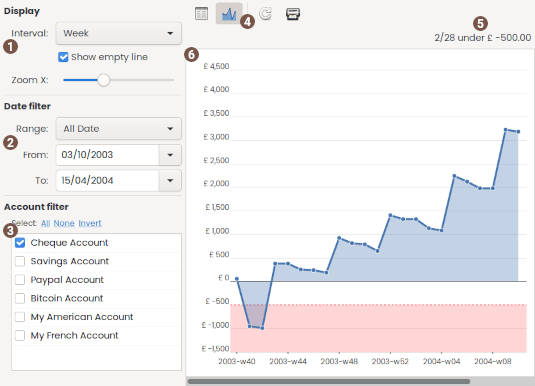Click the horizontal chart scrollbar
Screen dimensions: 535x386
point(329,381)
